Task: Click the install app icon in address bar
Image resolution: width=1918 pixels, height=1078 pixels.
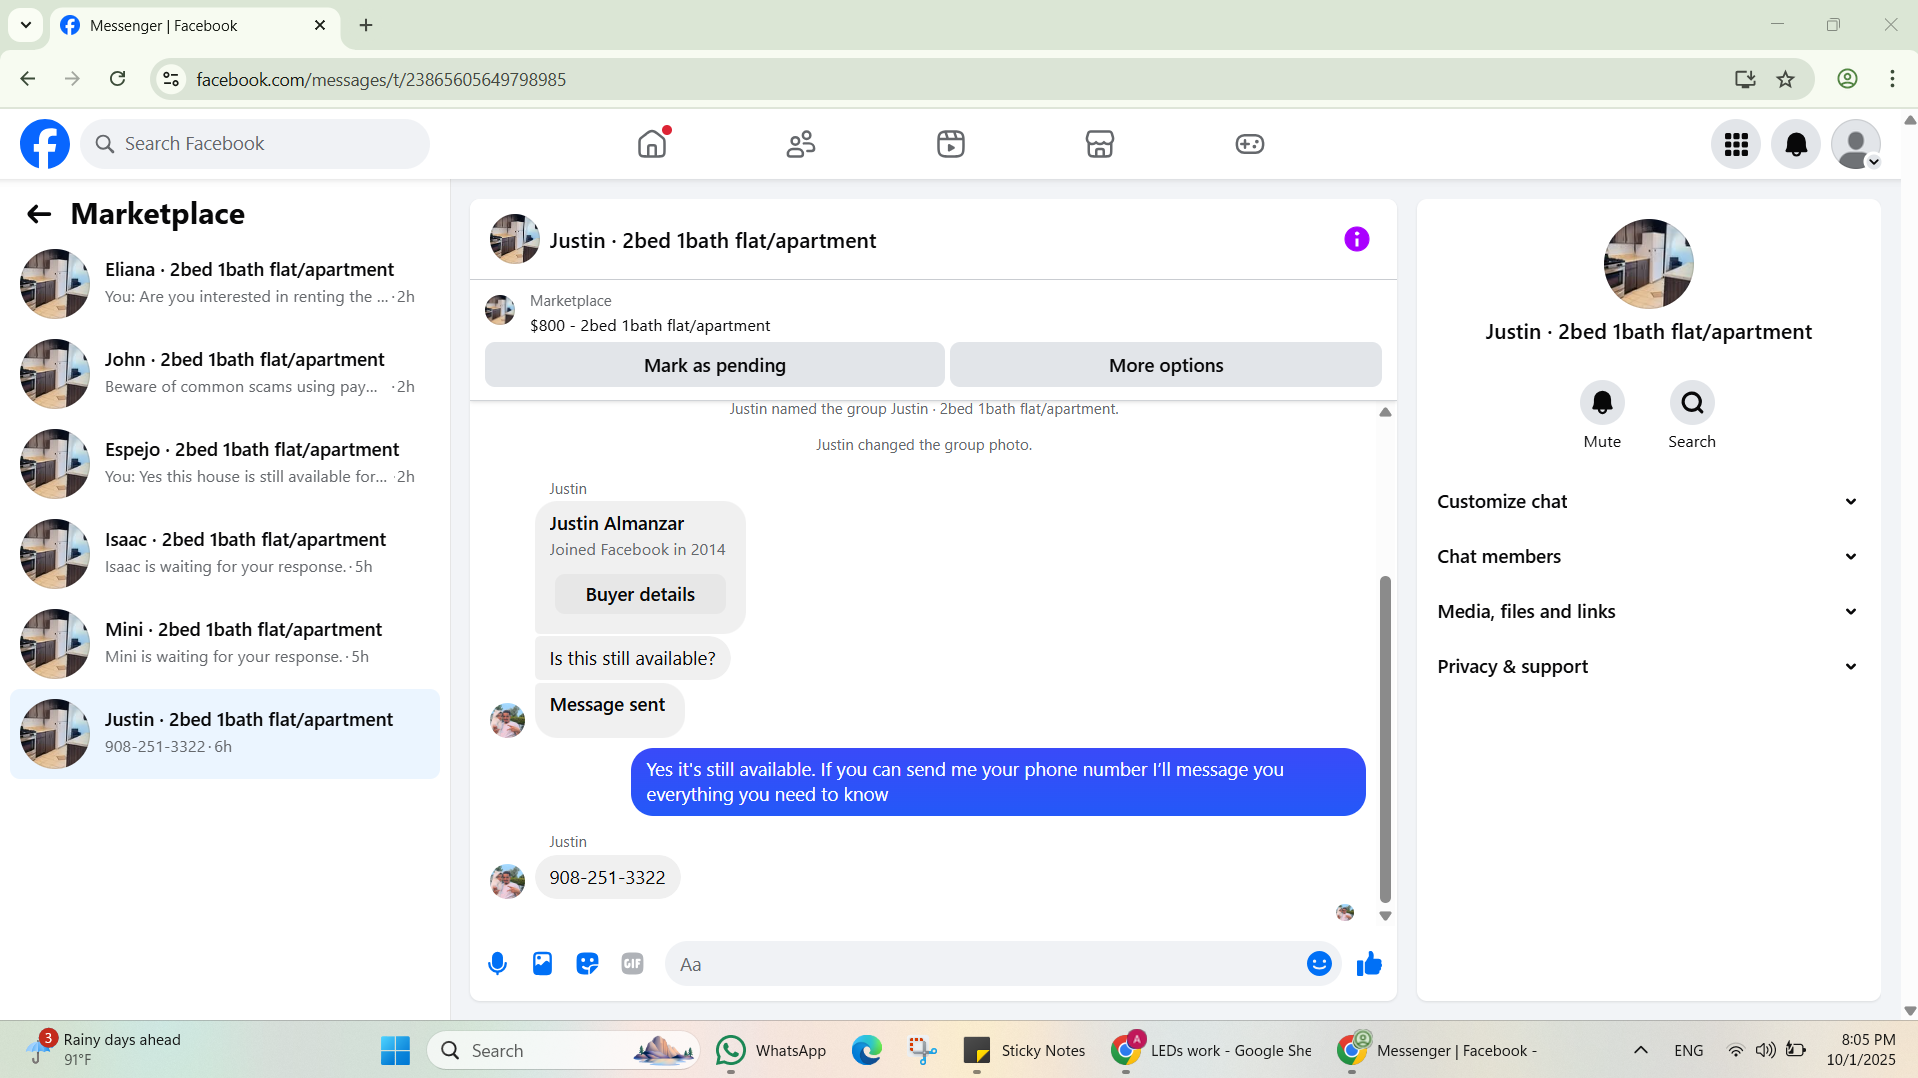Action: point(1745,79)
